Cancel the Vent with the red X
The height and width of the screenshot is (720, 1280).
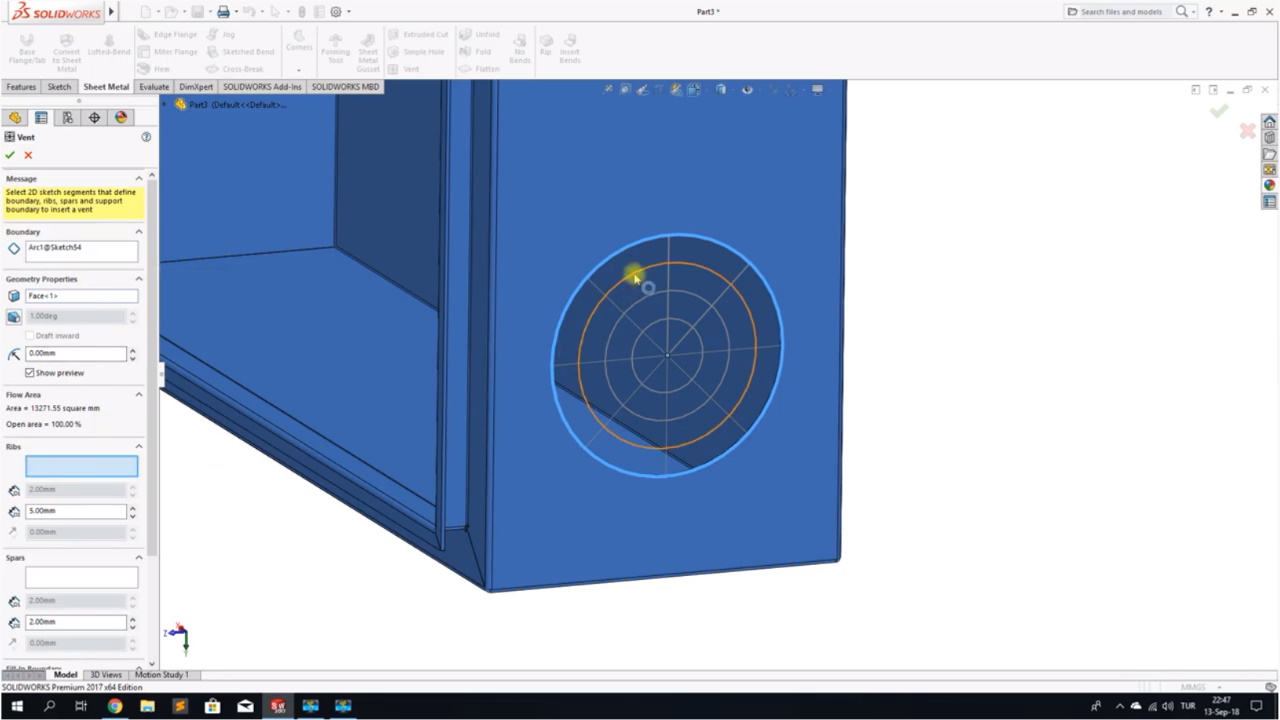[x=28, y=155]
